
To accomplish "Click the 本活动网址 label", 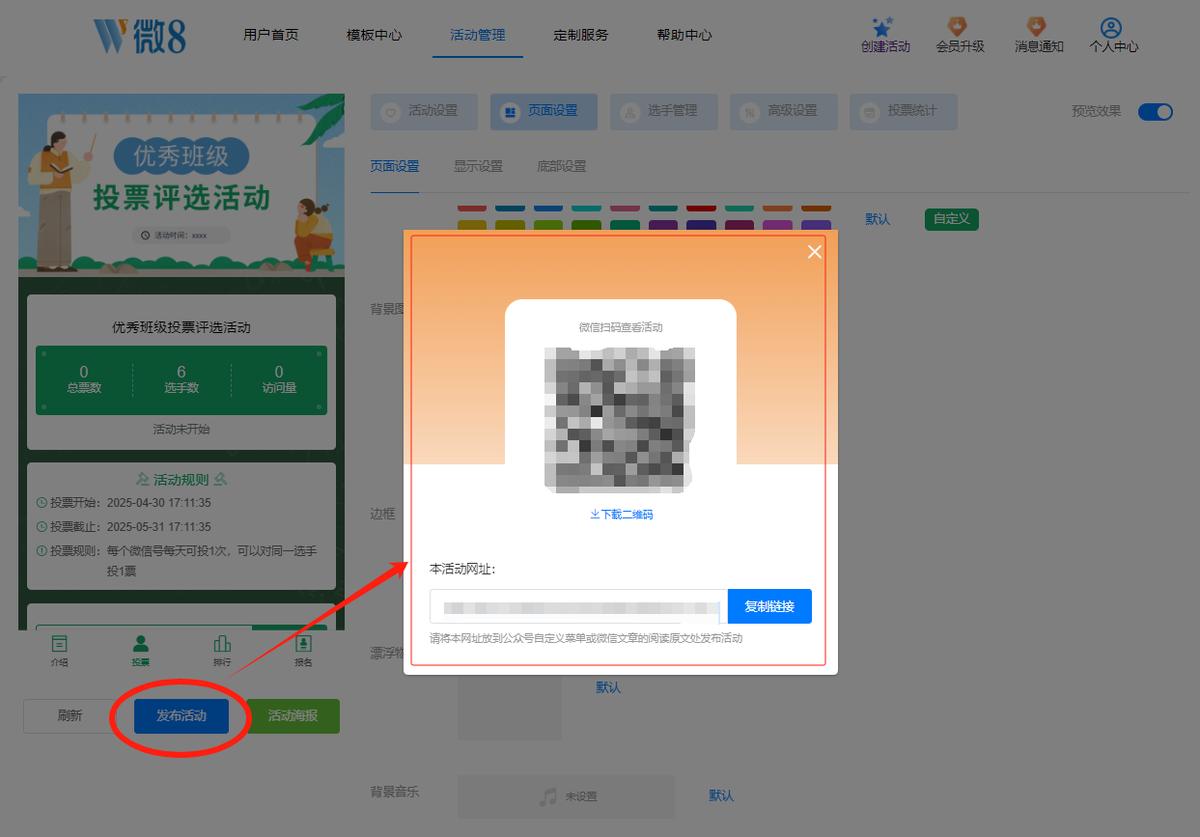I will (x=463, y=569).
